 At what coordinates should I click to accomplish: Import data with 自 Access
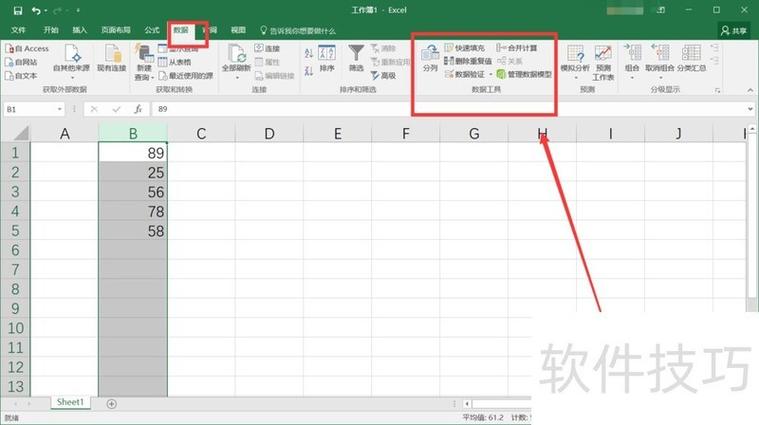27,48
